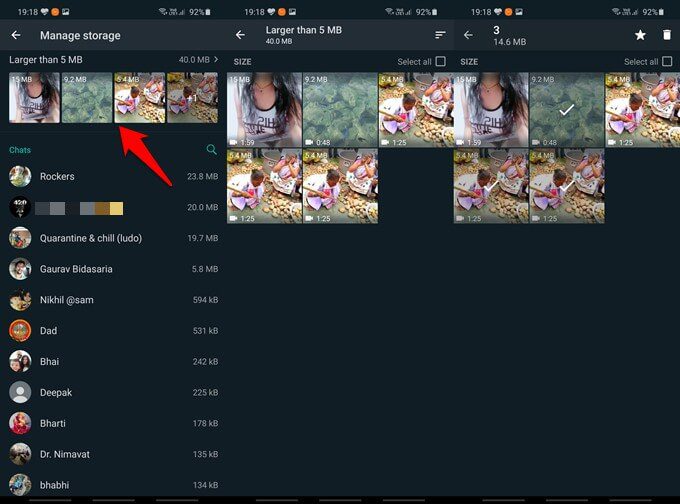Select 9.2 MB 0:48 video in middle screen

[x=340, y=110]
